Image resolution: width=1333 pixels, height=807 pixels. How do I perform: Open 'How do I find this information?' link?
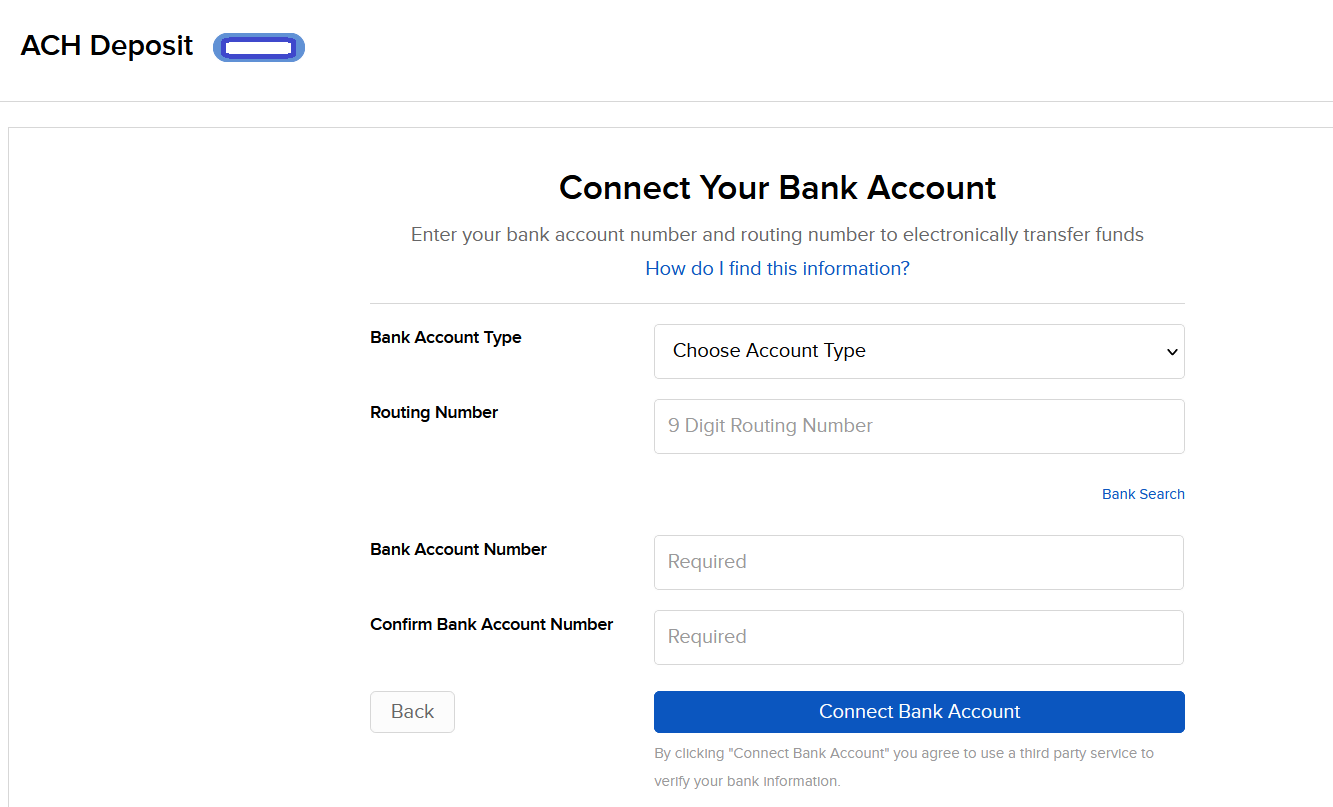777,268
